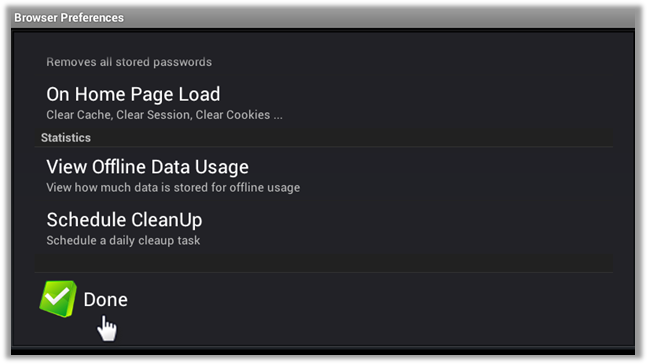Click the Browser Preferences title bar
The height and width of the screenshot is (364, 648).
(x=323, y=18)
